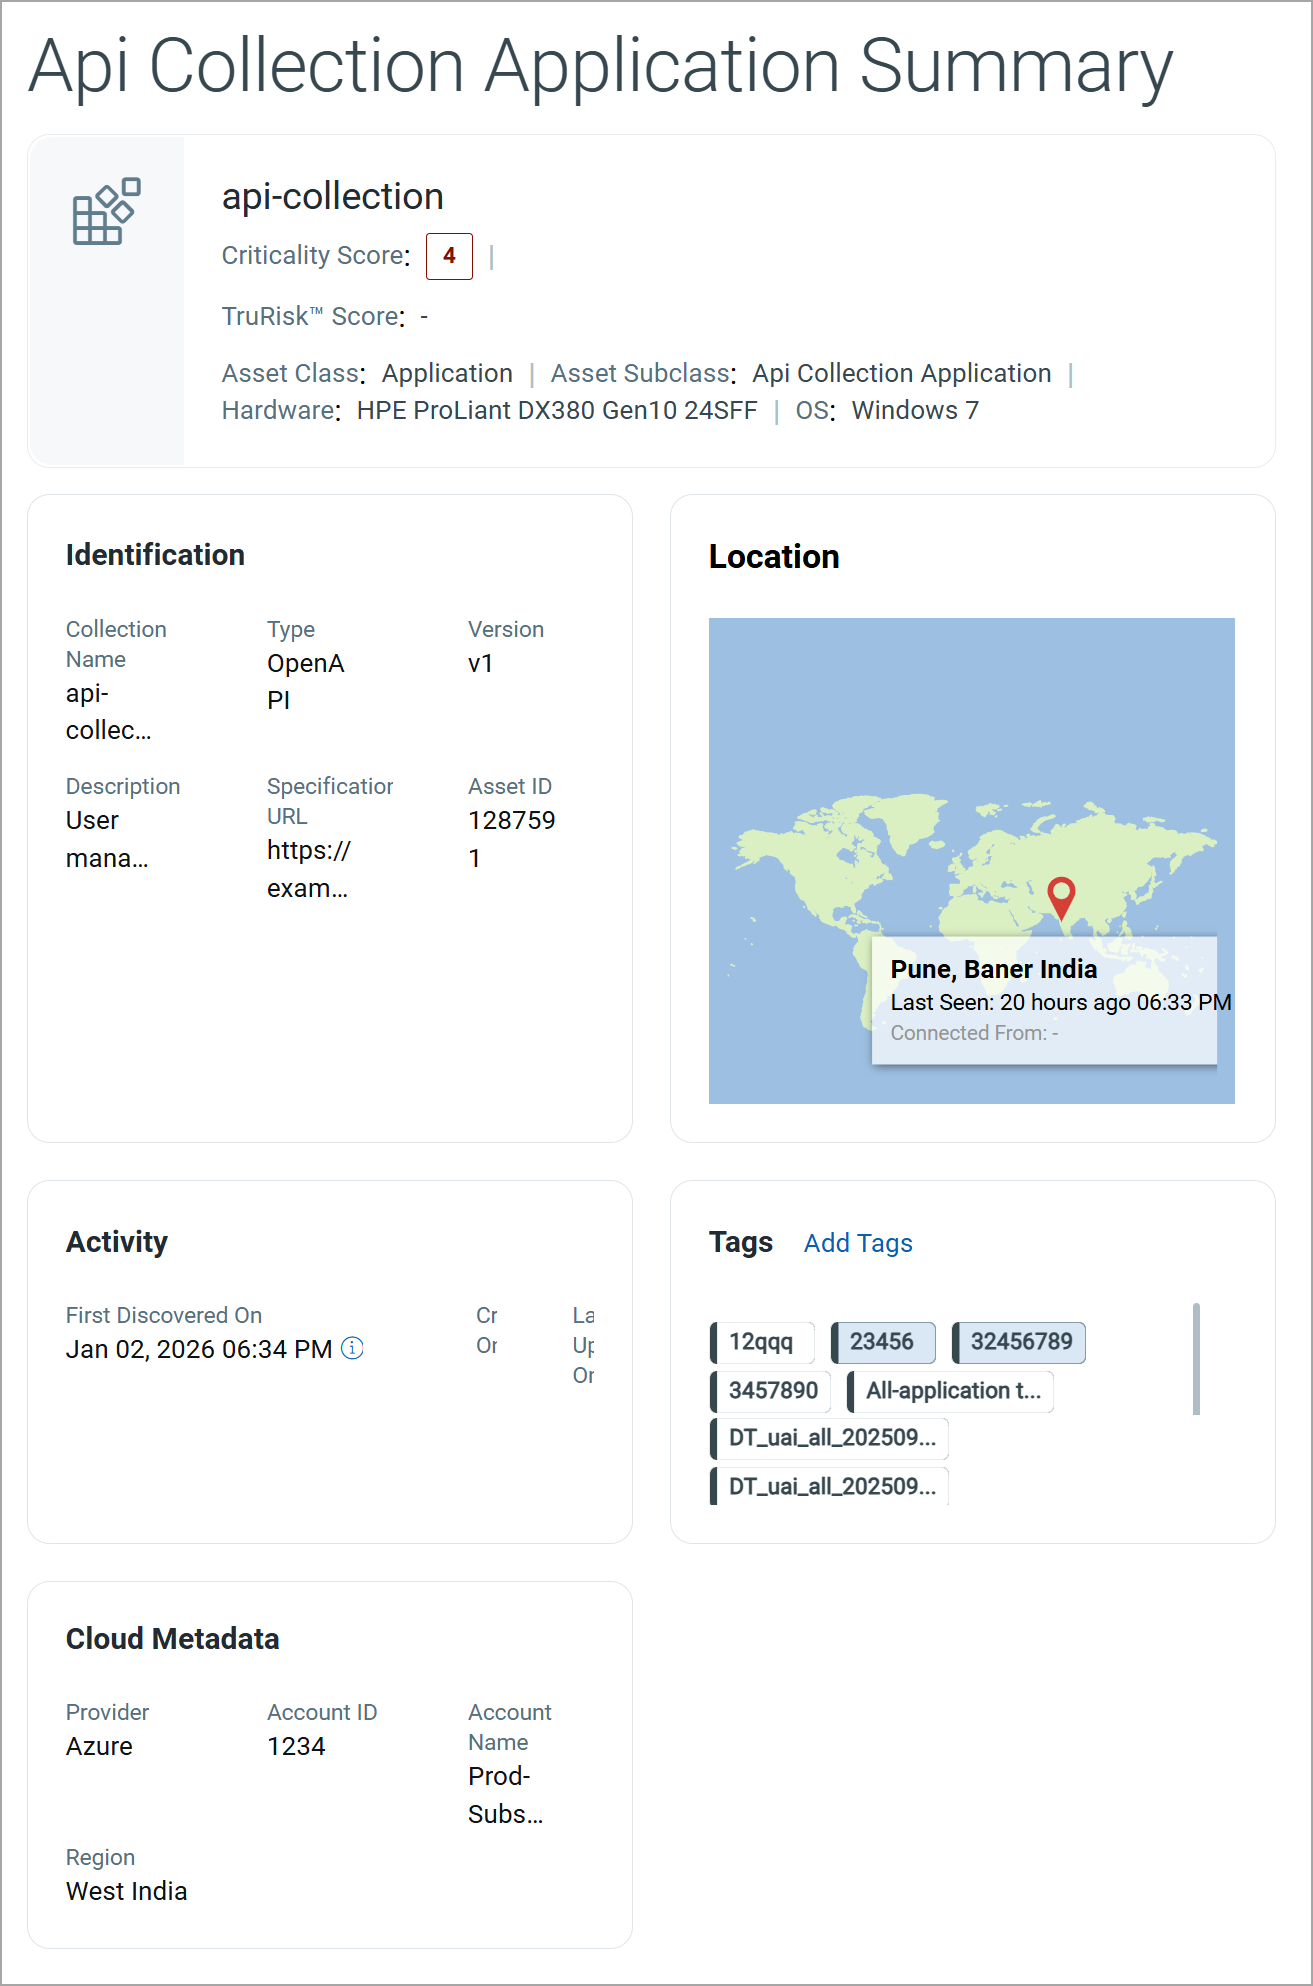Click the world map in Location panel

click(x=972, y=861)
